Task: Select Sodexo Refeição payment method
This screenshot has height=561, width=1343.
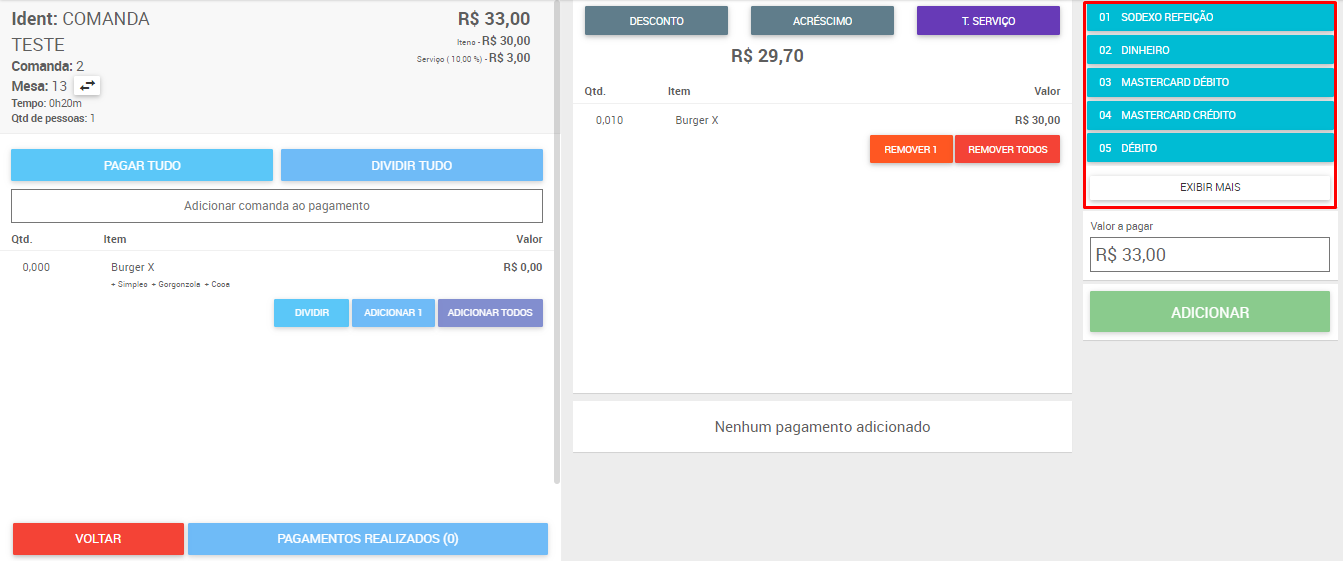Action: [1210, 17]
